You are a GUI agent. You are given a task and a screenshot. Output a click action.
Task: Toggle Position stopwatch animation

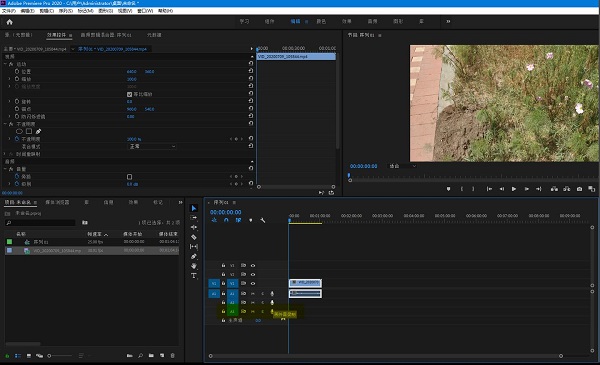[17, 72]
